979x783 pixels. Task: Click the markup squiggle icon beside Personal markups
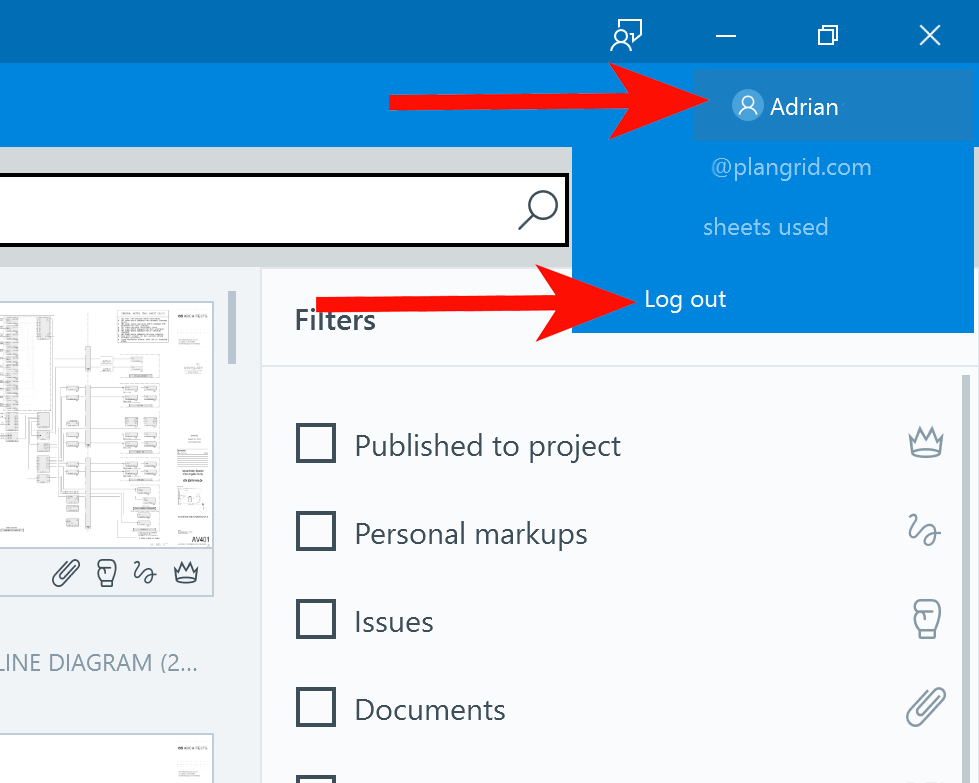tap(923, 531)
